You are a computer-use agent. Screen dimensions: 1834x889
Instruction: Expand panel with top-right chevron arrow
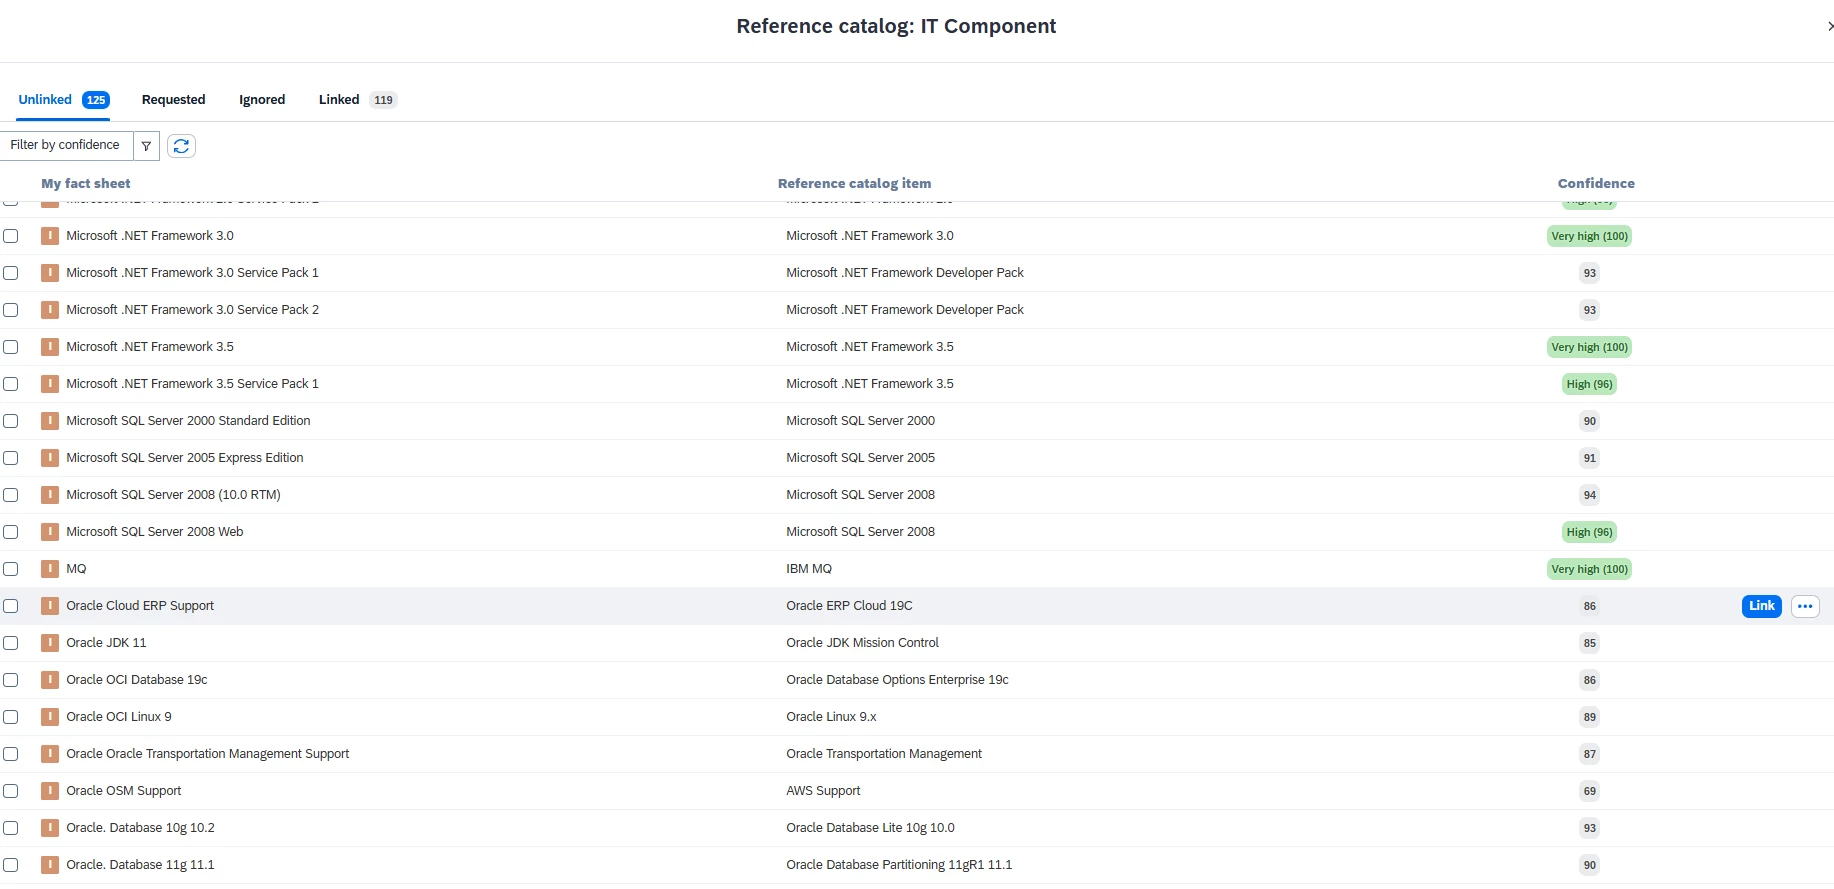(x=1829, y=27)
